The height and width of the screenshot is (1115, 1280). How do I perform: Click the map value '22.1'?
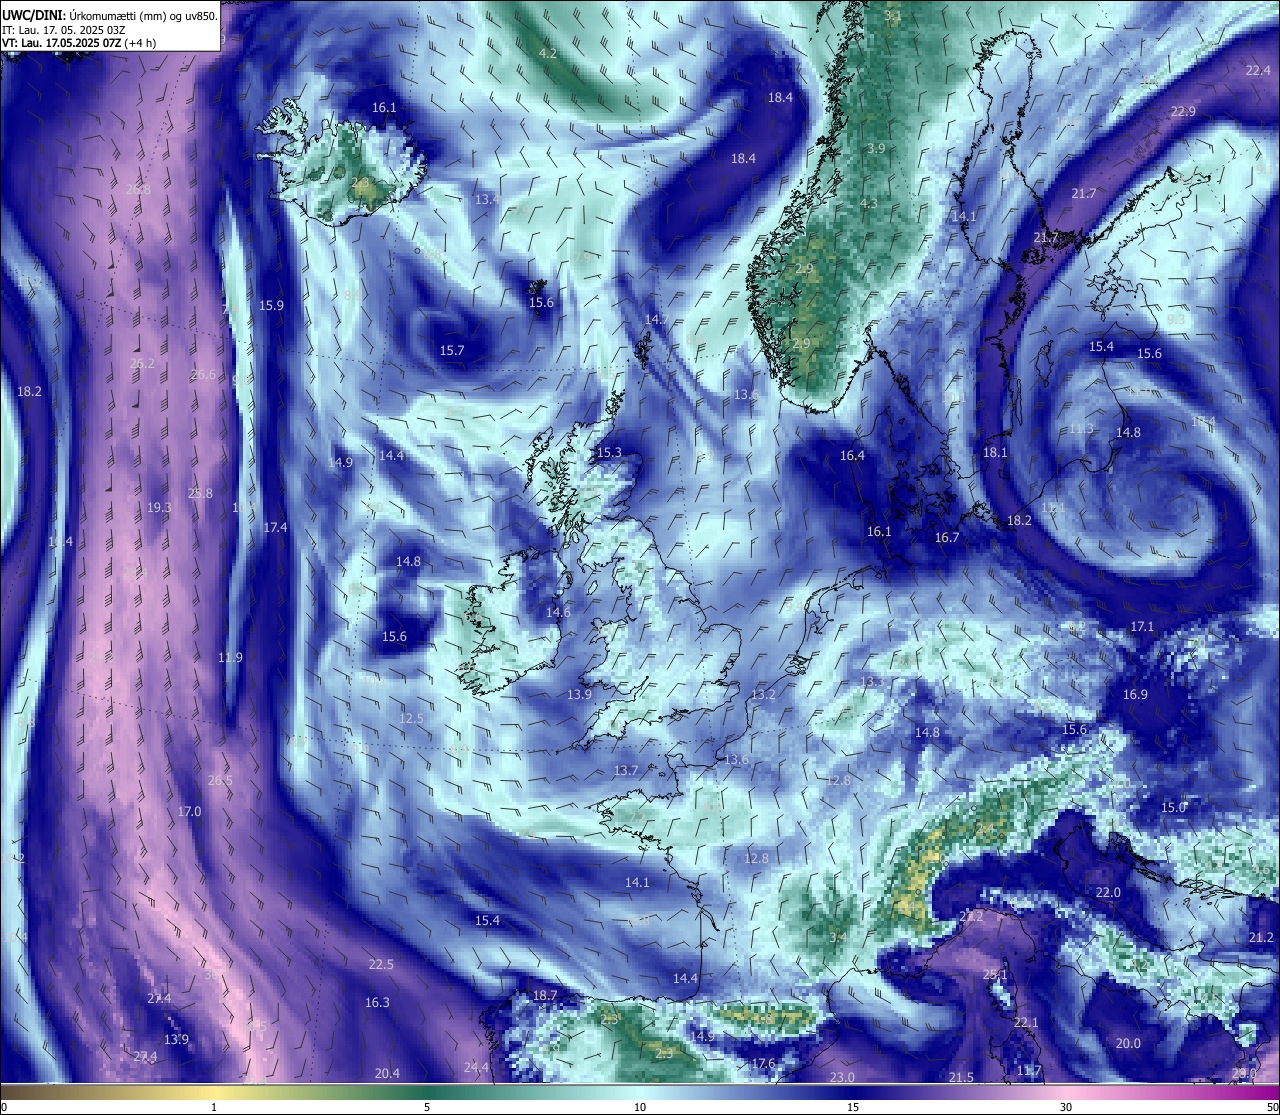(1026, 1022)
